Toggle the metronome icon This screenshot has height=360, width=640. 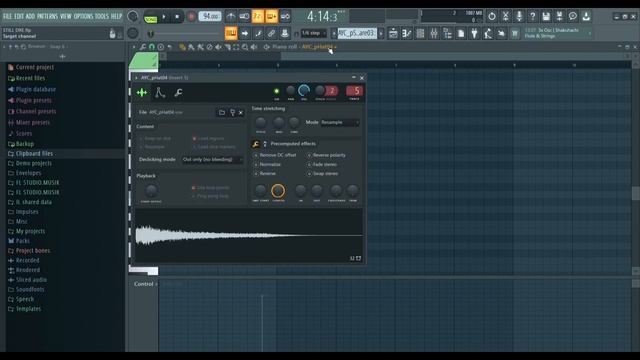pyautogui.click(x=231, y=16)
